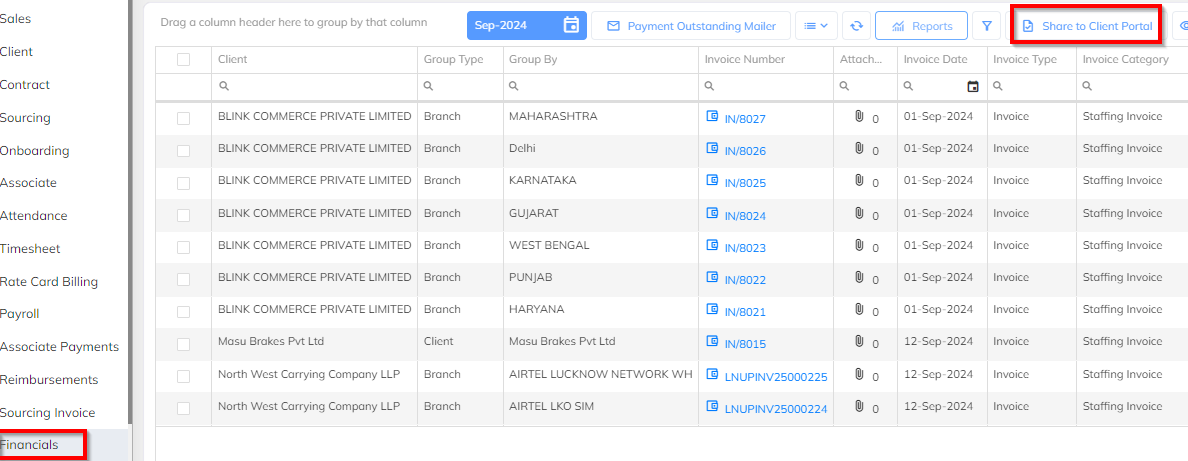Click attachment paperclip for IN/8015 row

tap(859, 343)
